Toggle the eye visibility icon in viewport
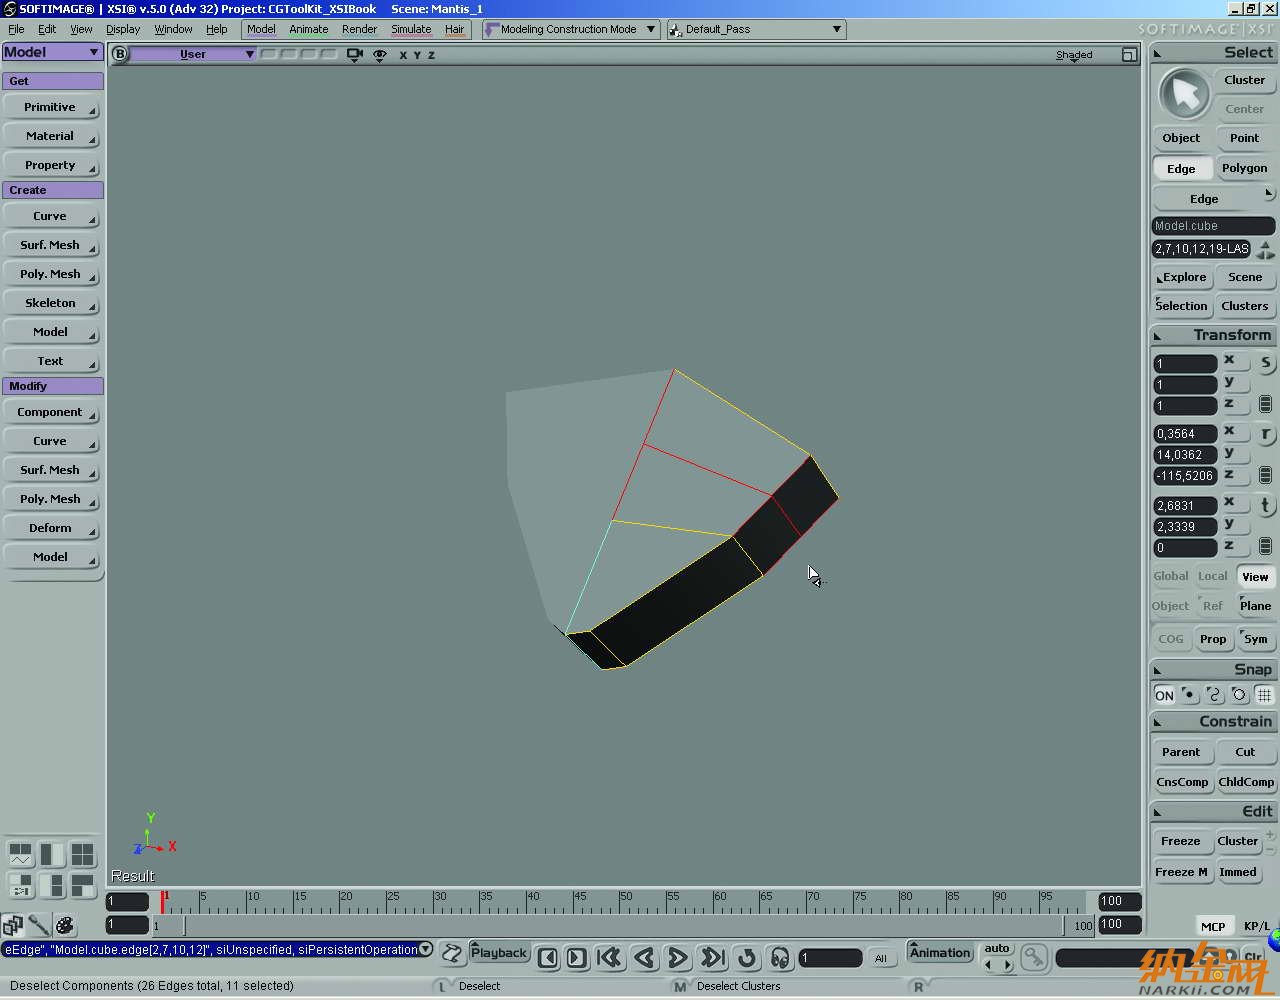Image resolution: width=1280 pixels, height=1000 pixels. tap(380, 55)
